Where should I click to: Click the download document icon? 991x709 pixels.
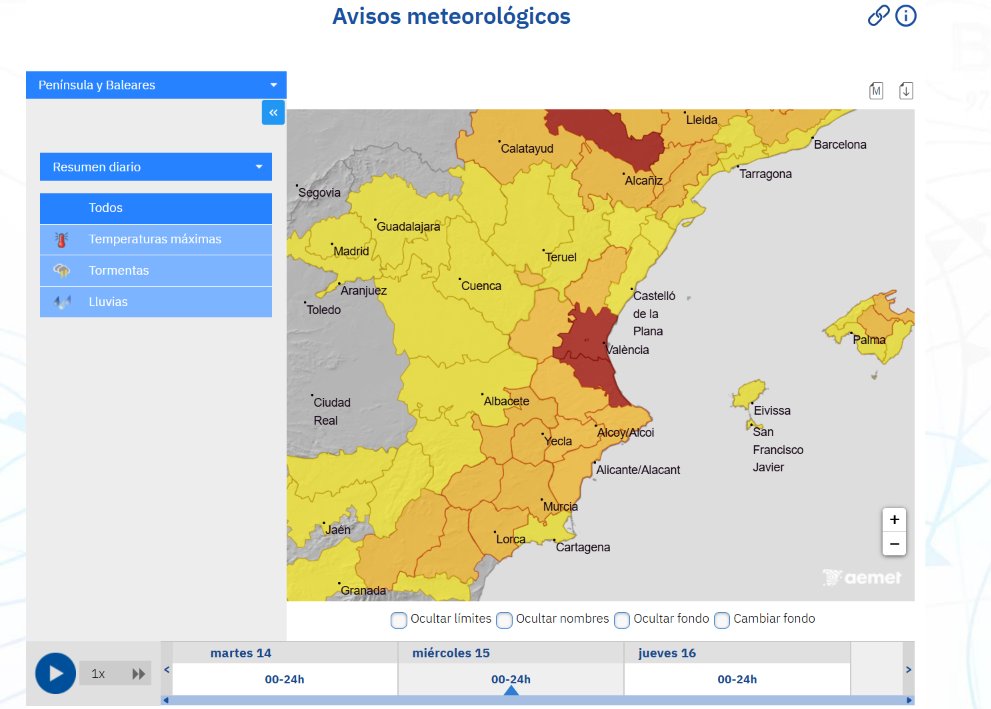click(x=906, y=91)
